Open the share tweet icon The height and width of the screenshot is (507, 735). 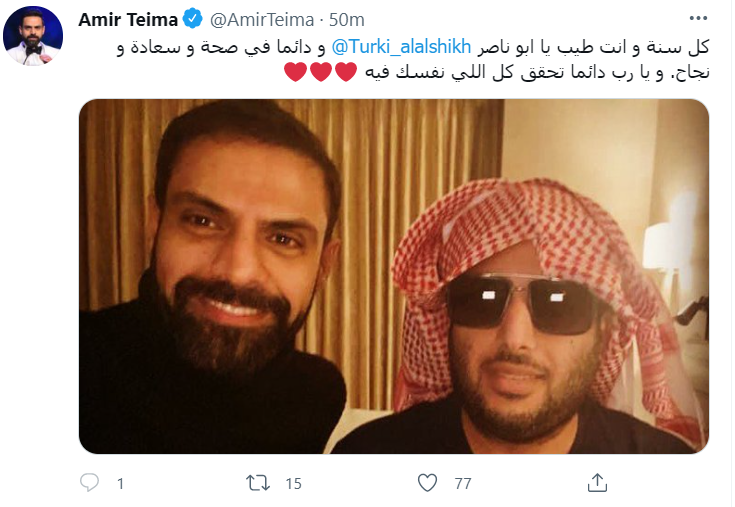click(x=596, y=483)
